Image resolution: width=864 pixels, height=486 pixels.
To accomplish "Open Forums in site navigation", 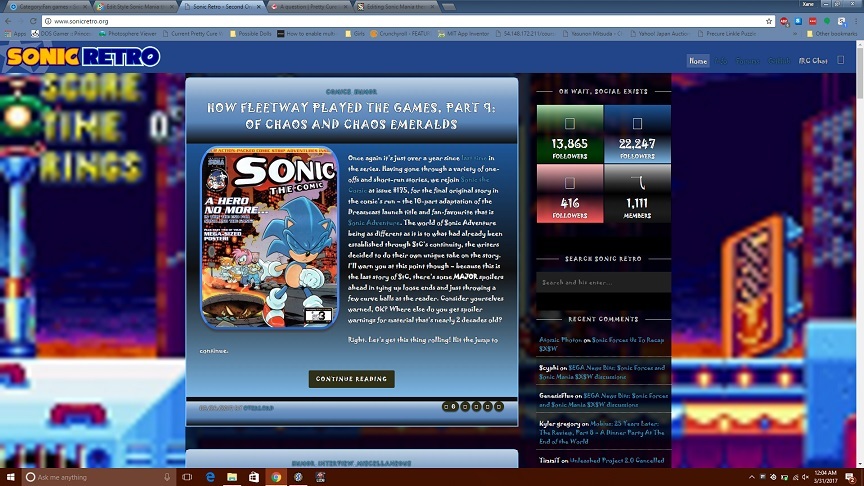I will tap(747, 61).
